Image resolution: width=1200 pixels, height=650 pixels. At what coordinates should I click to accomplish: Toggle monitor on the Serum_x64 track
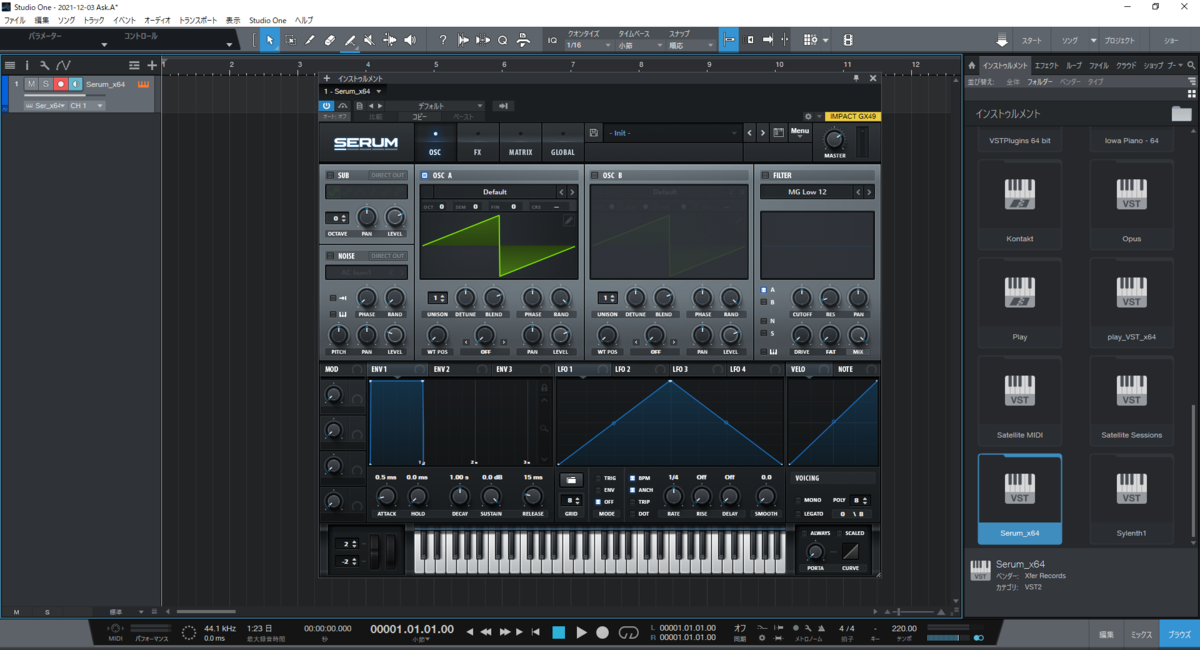(76, 84)
